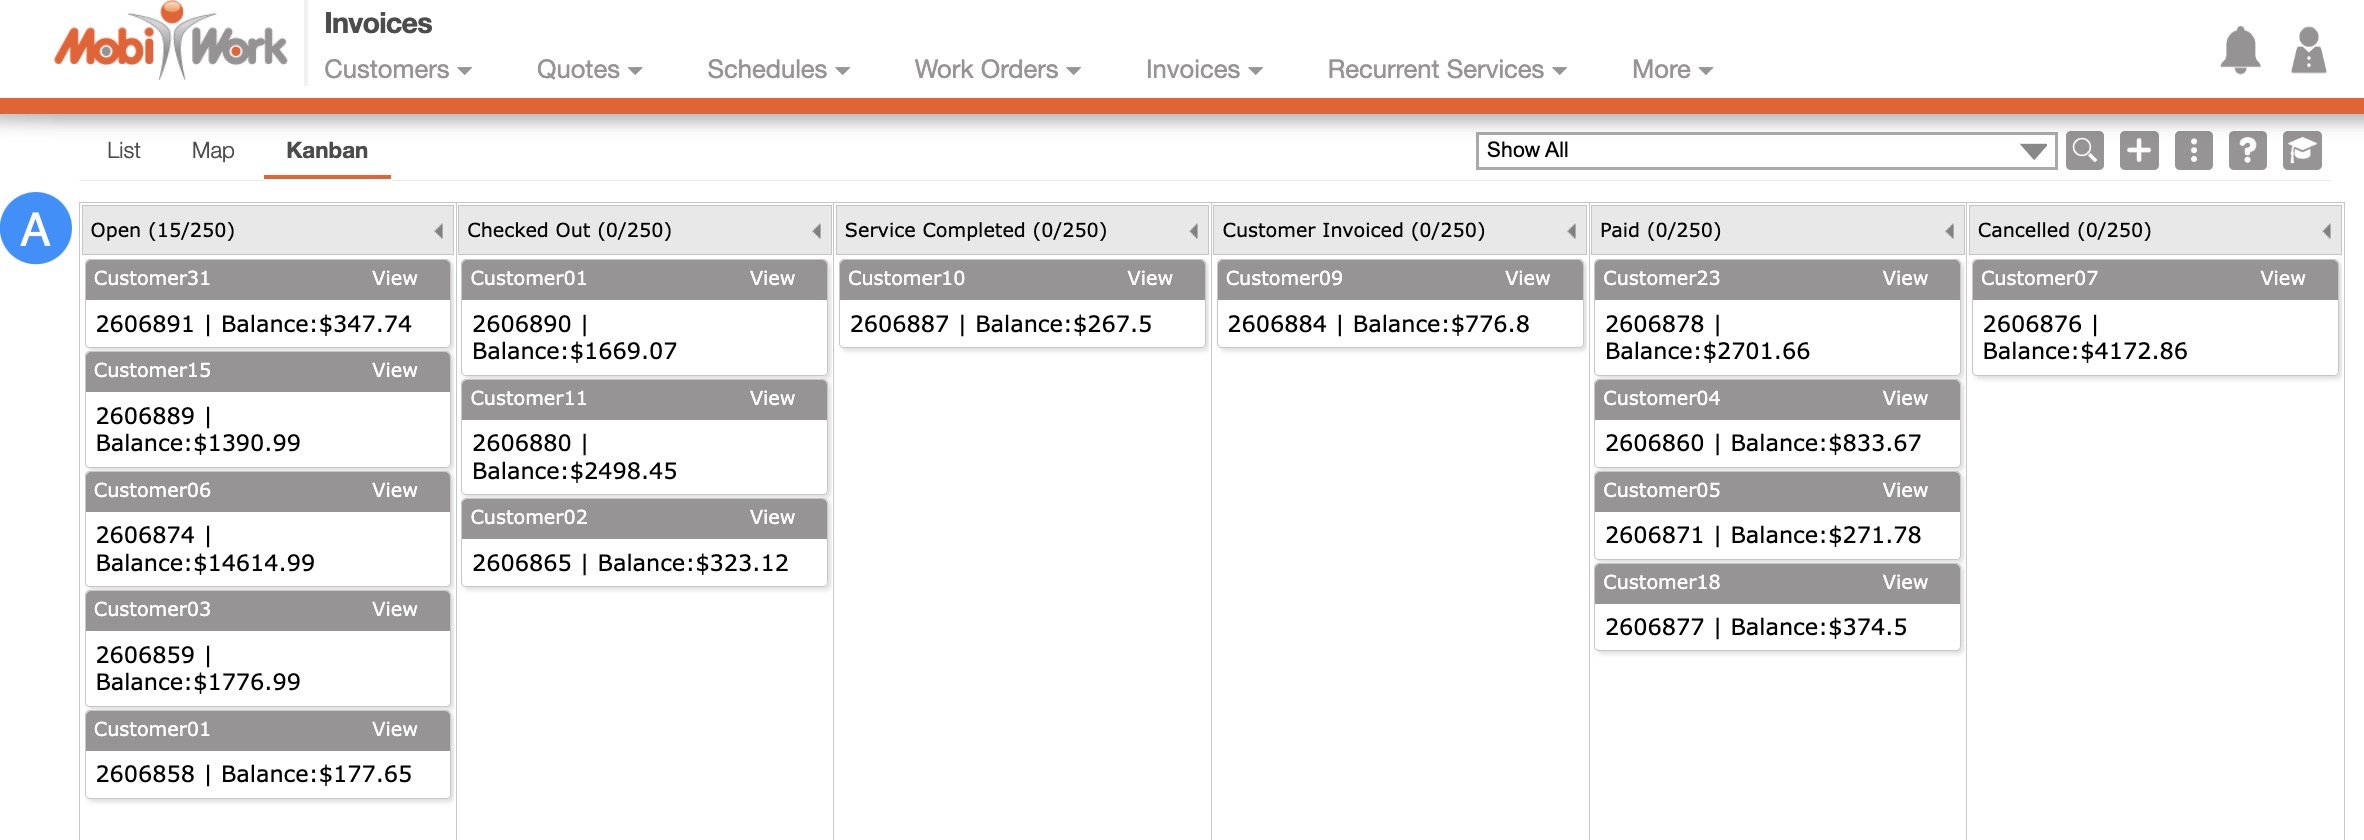Click the blue A avatar circle
The image size is (2364, 840).
[x=36, y=229]
